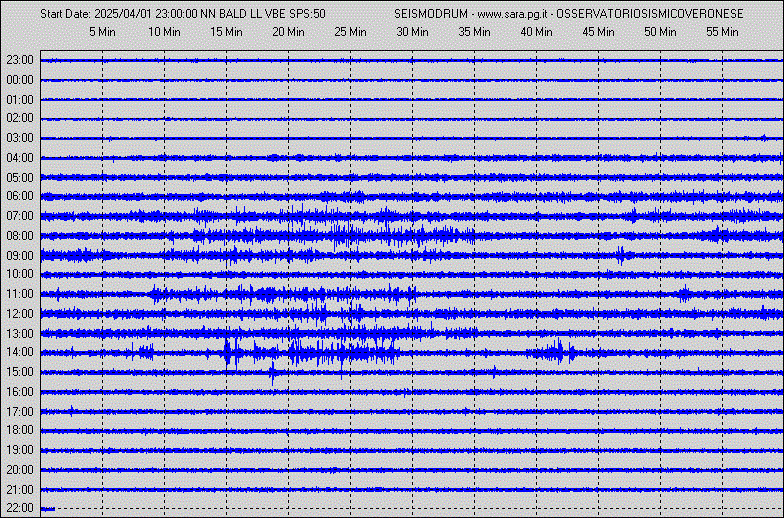This screenshot has width=784, height=518.
Task: Select the 12:00 hour trace label
Action: [x=20, y=314]
